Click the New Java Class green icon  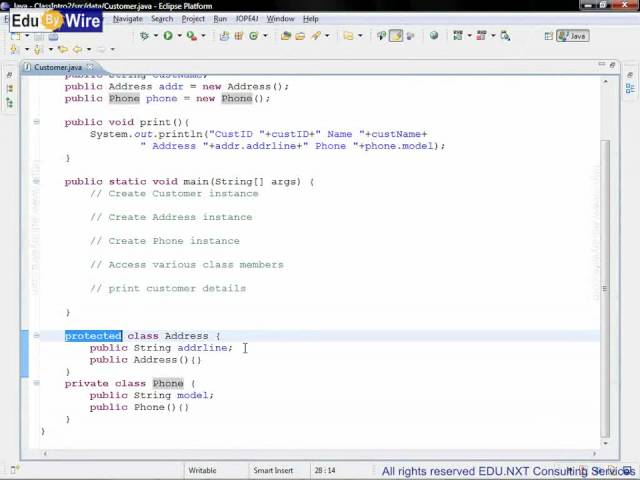tap(253, 36)
